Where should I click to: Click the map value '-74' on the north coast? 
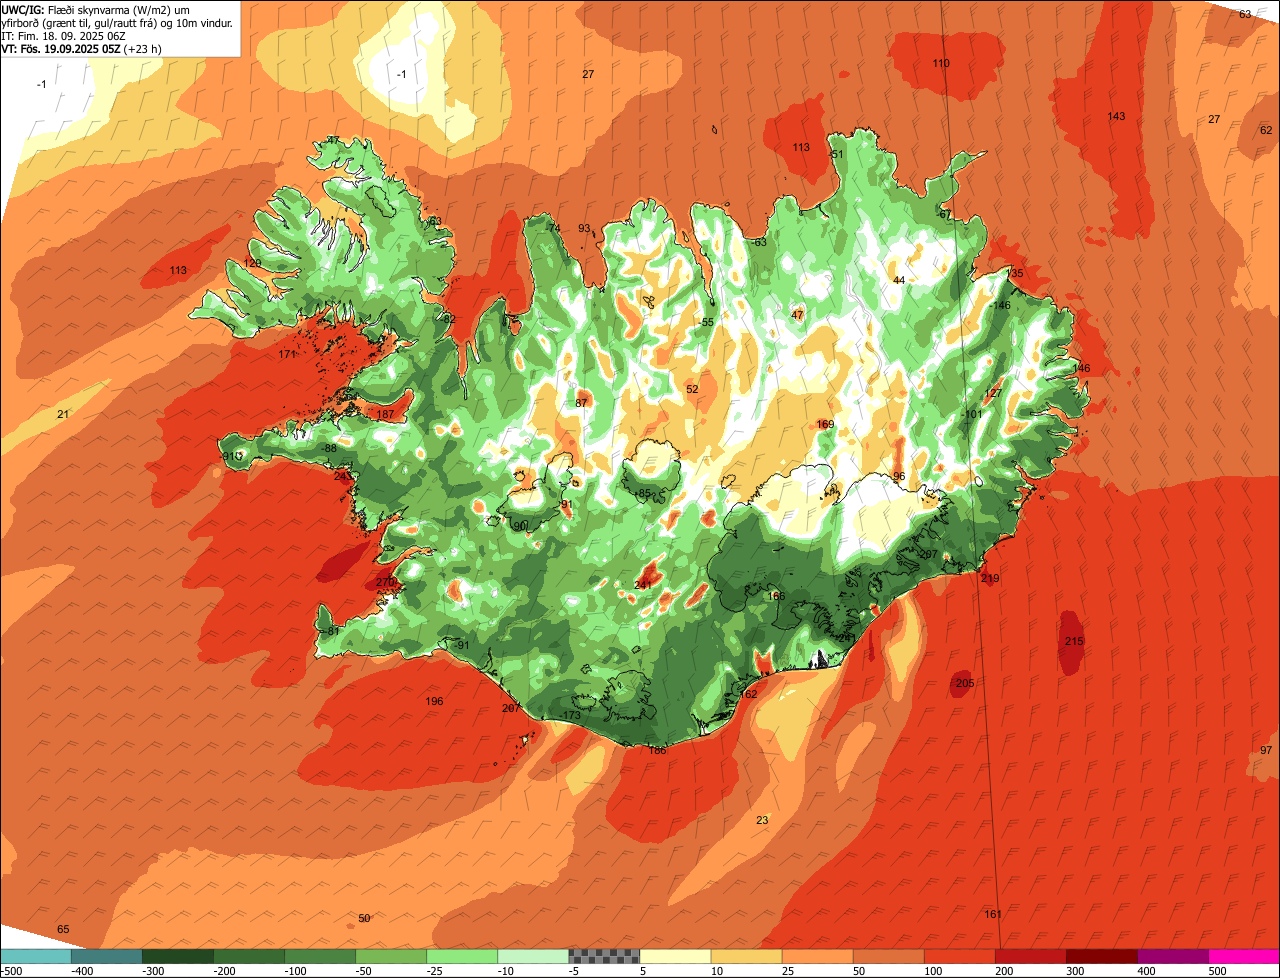[553, 228]
